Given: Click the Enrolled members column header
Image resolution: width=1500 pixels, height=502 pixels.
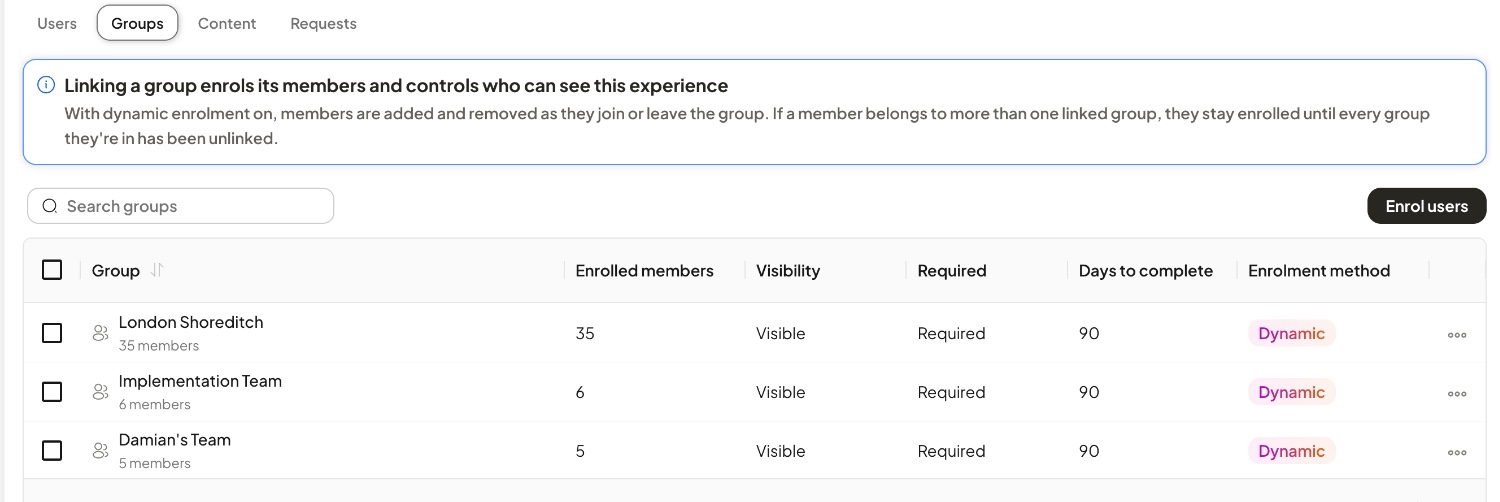Looking at the screenshot, I should (x=645, y=270).
